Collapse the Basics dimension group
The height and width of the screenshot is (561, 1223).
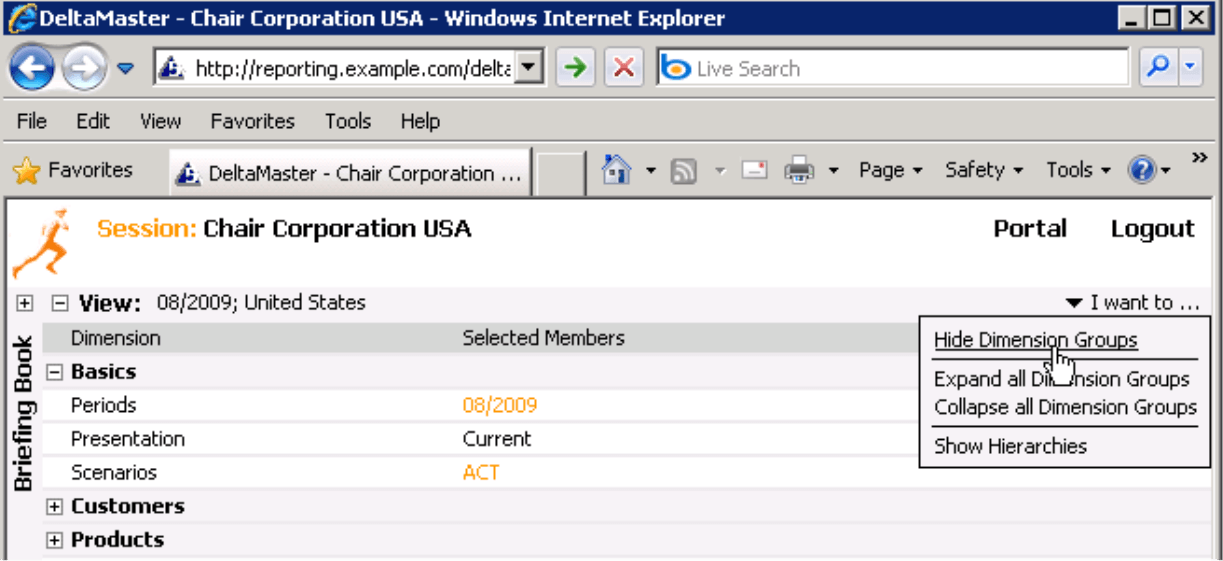(56, 372)
